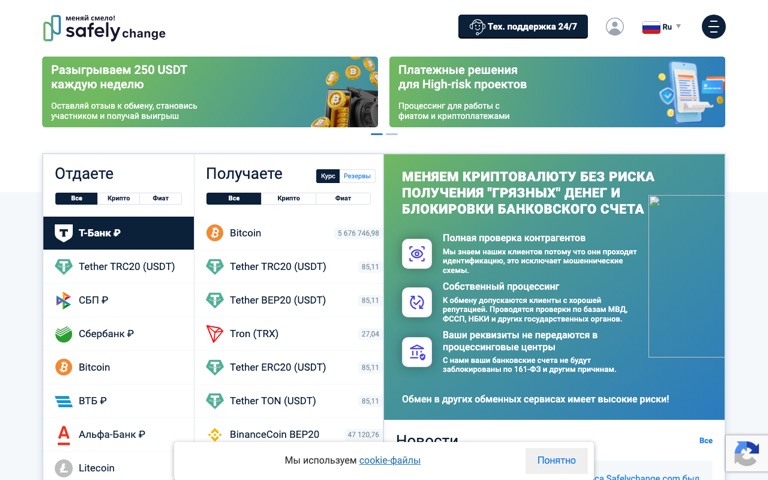This screenshot has height=480, width=768.
Task: Select Tether ERC20 (USDT) to receive
Action: click(x=289, y=367)
